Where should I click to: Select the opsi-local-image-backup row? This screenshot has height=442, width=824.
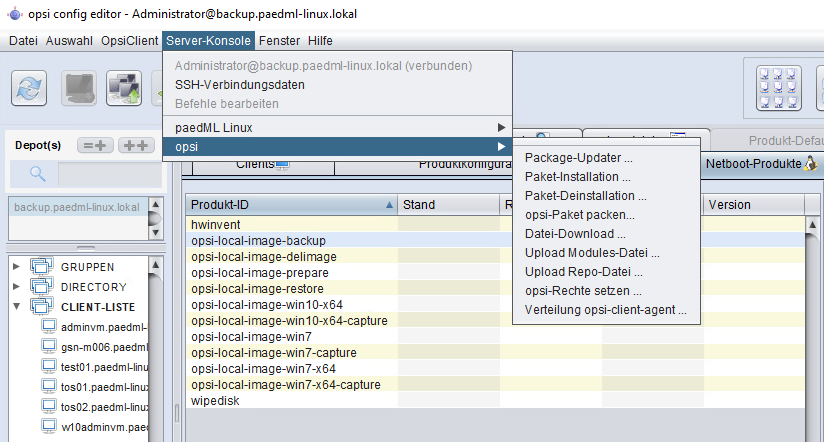[x=495, y=240]
